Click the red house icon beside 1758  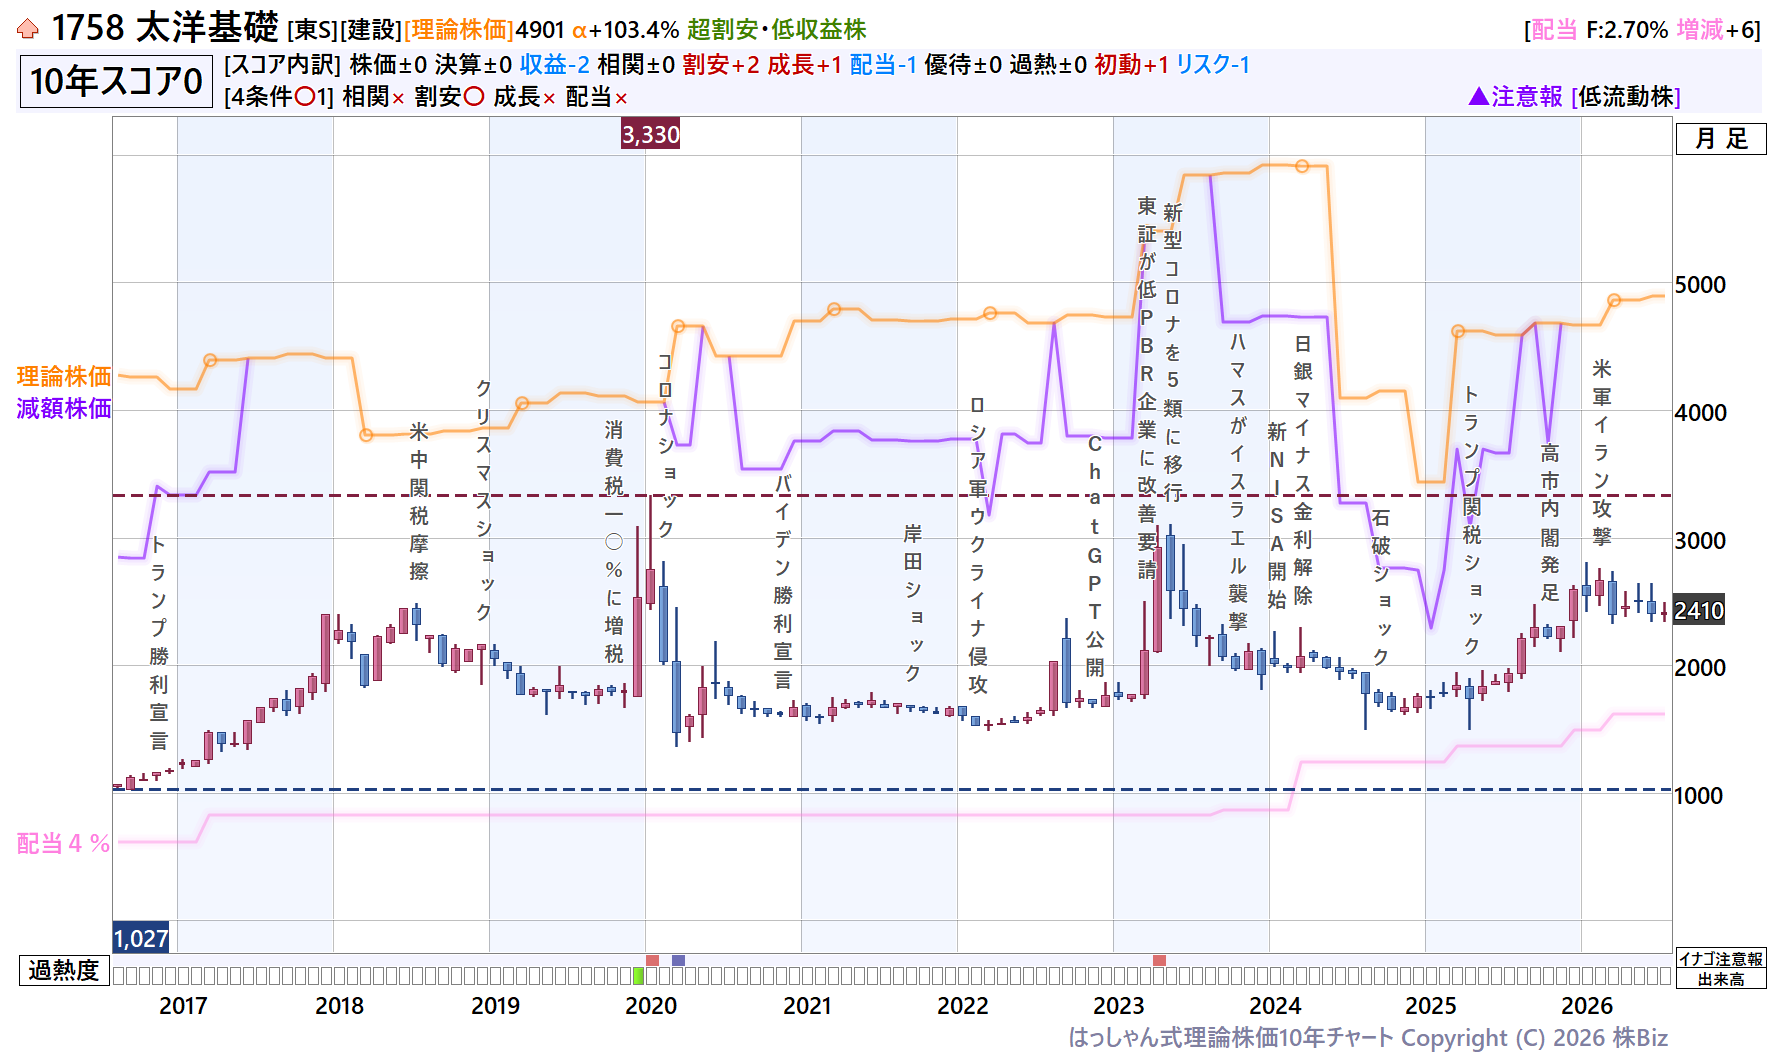[28, 29]
